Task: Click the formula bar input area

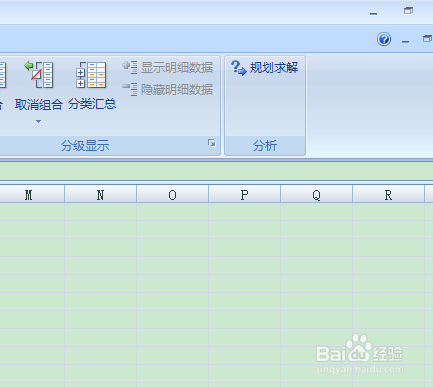Action: (216, 171)
